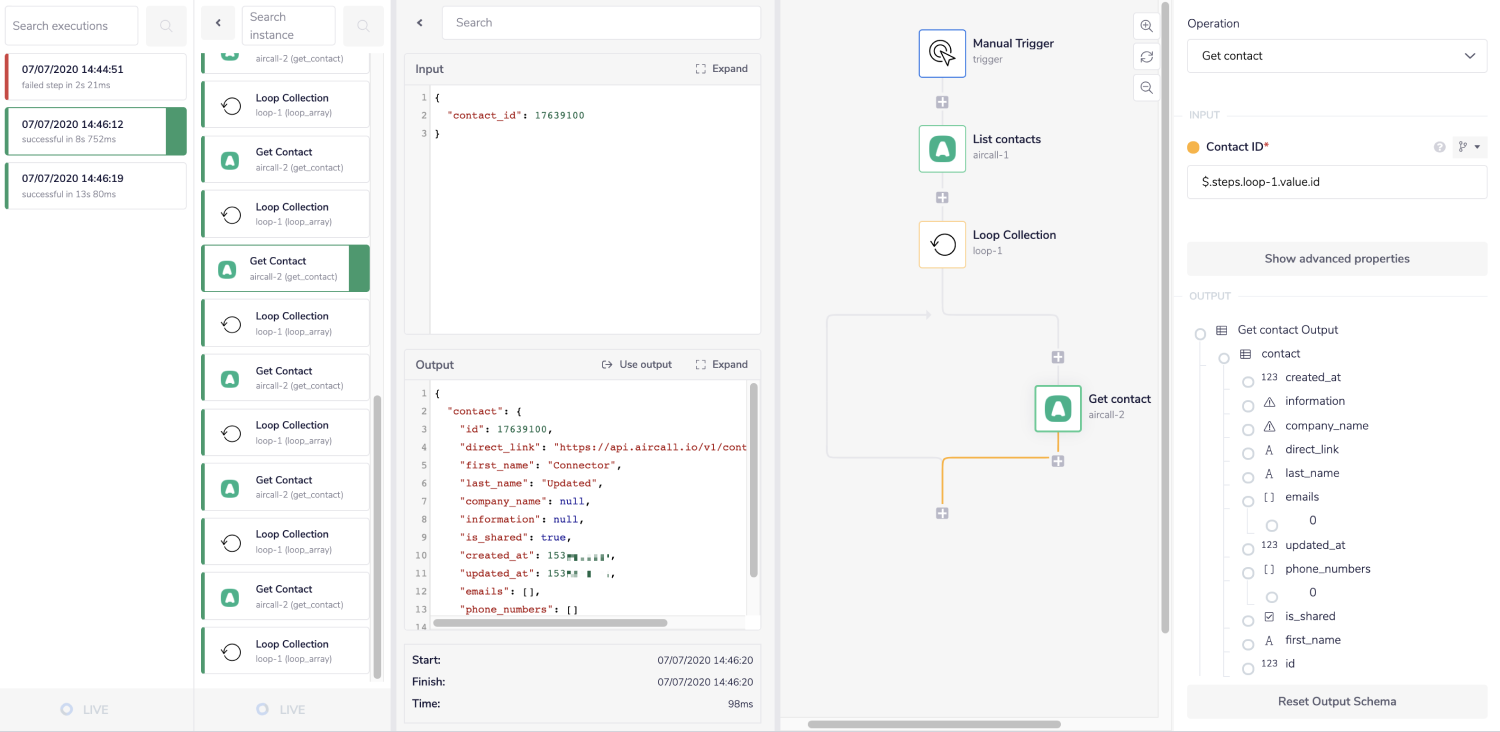
Task: Click Use output above the output panel
Action: (637, 364)
